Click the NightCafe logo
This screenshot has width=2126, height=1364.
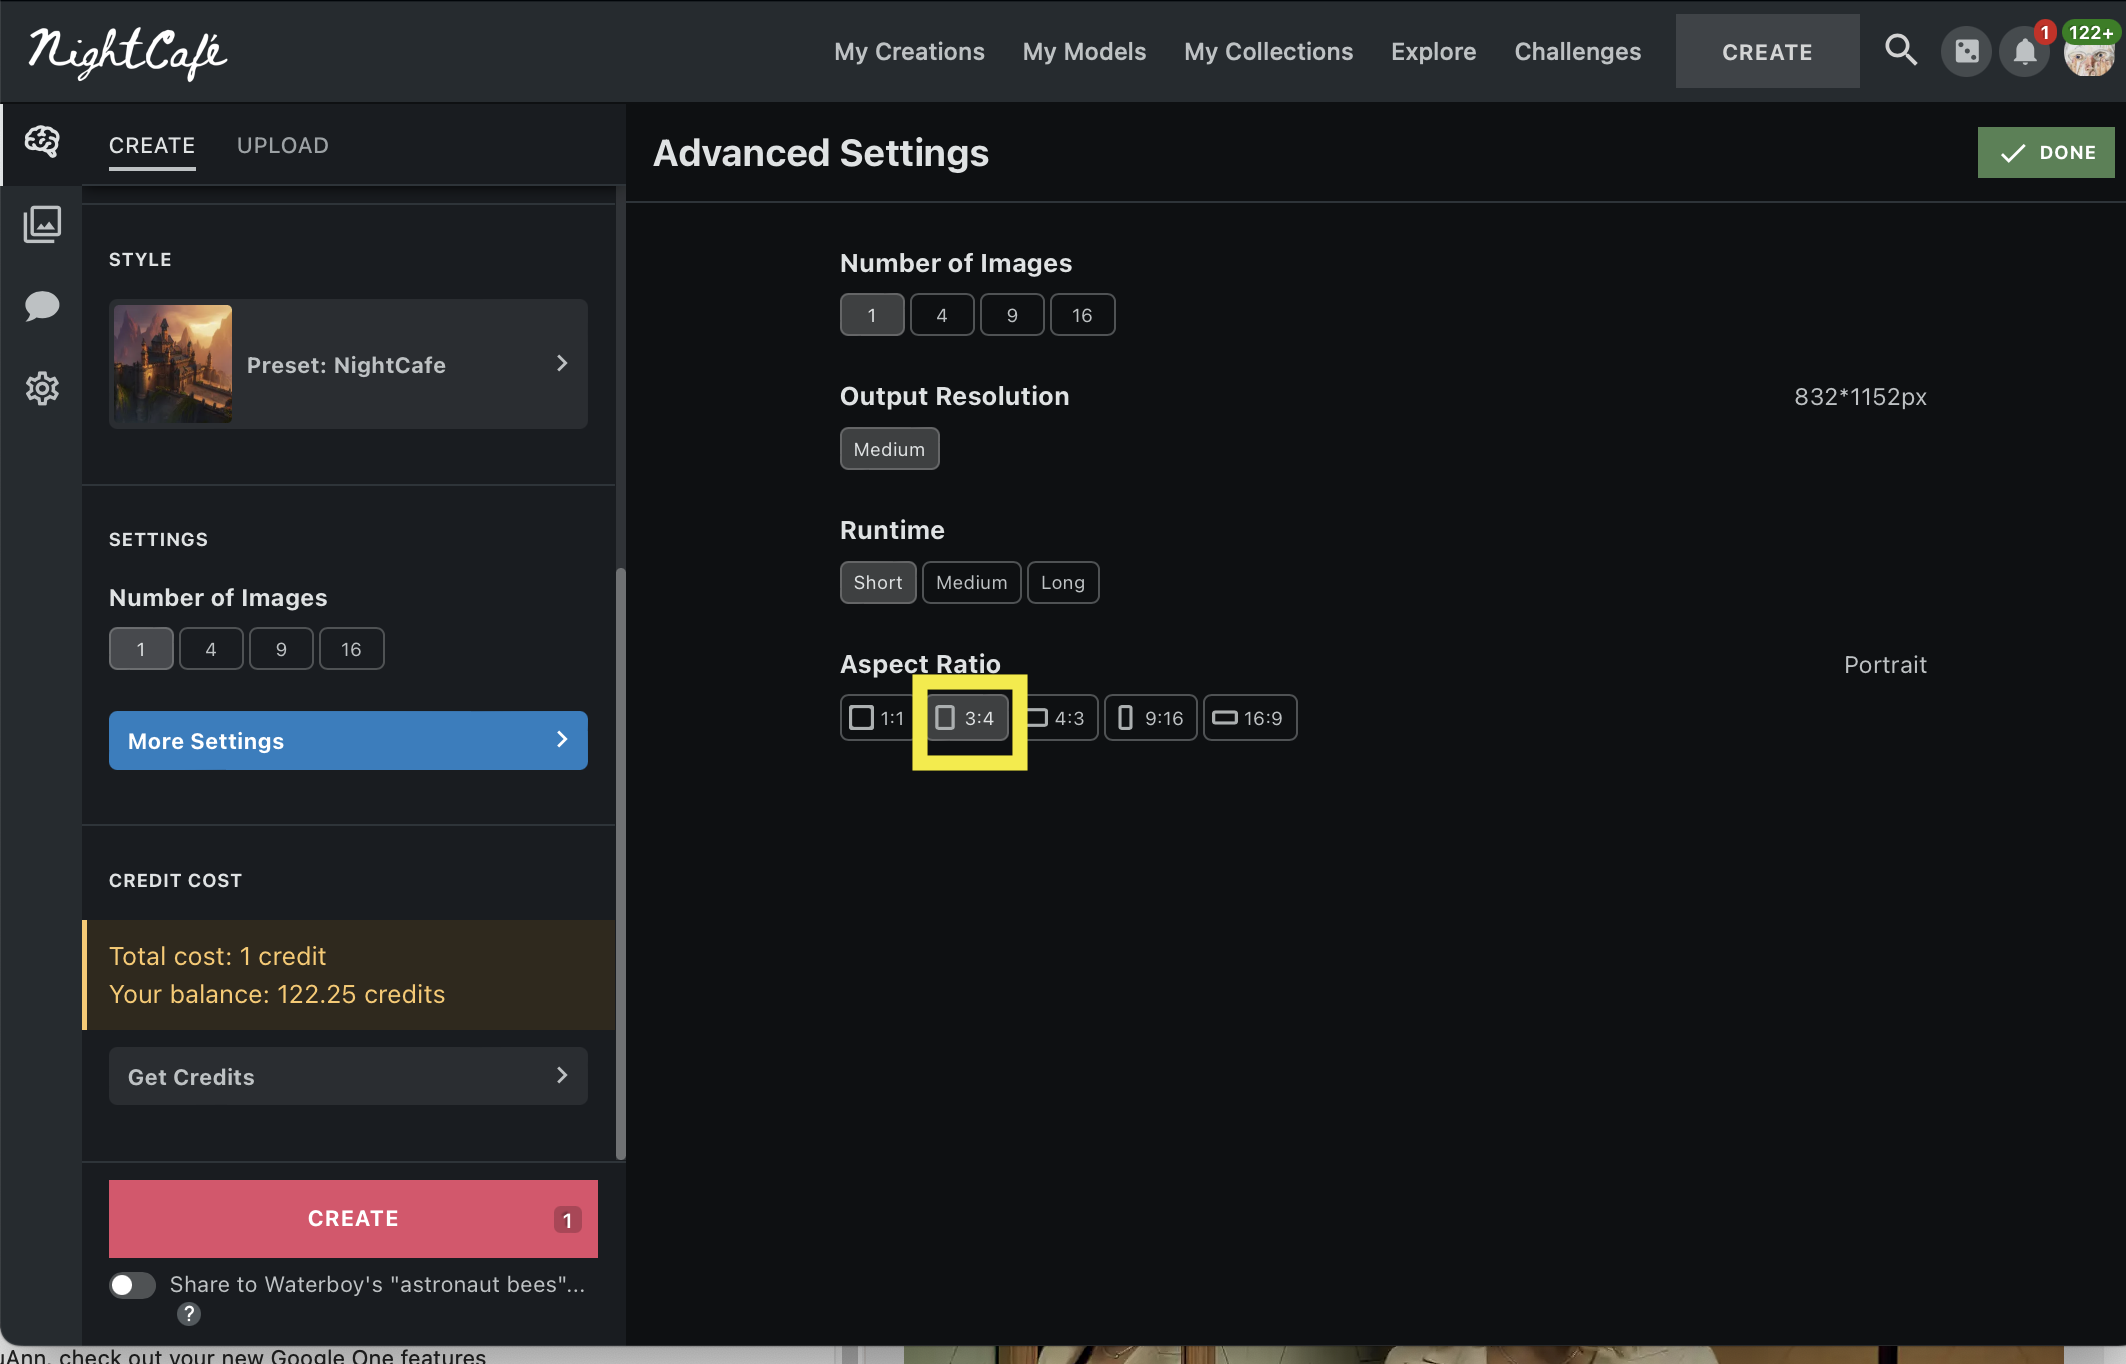[x=127, y=52]
